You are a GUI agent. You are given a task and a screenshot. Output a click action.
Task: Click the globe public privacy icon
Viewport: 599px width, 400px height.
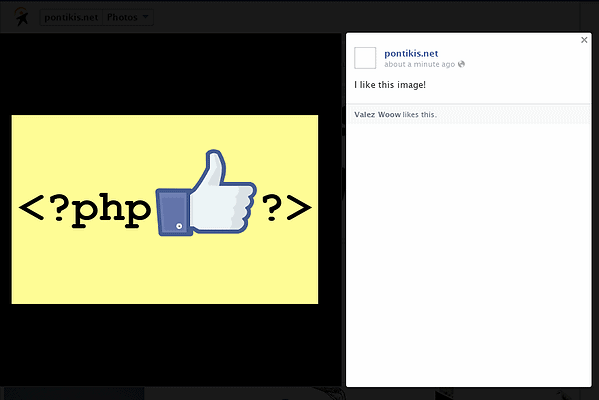[461, 64]
